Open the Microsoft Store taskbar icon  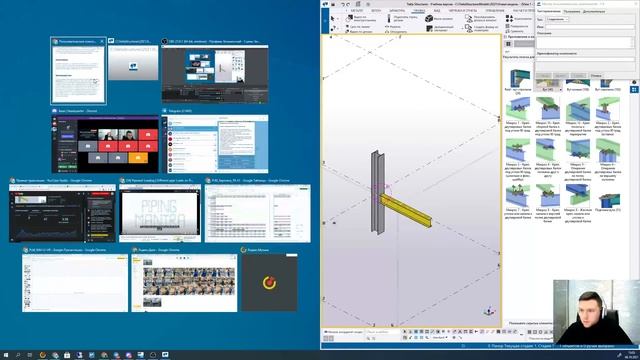[67, 355]
